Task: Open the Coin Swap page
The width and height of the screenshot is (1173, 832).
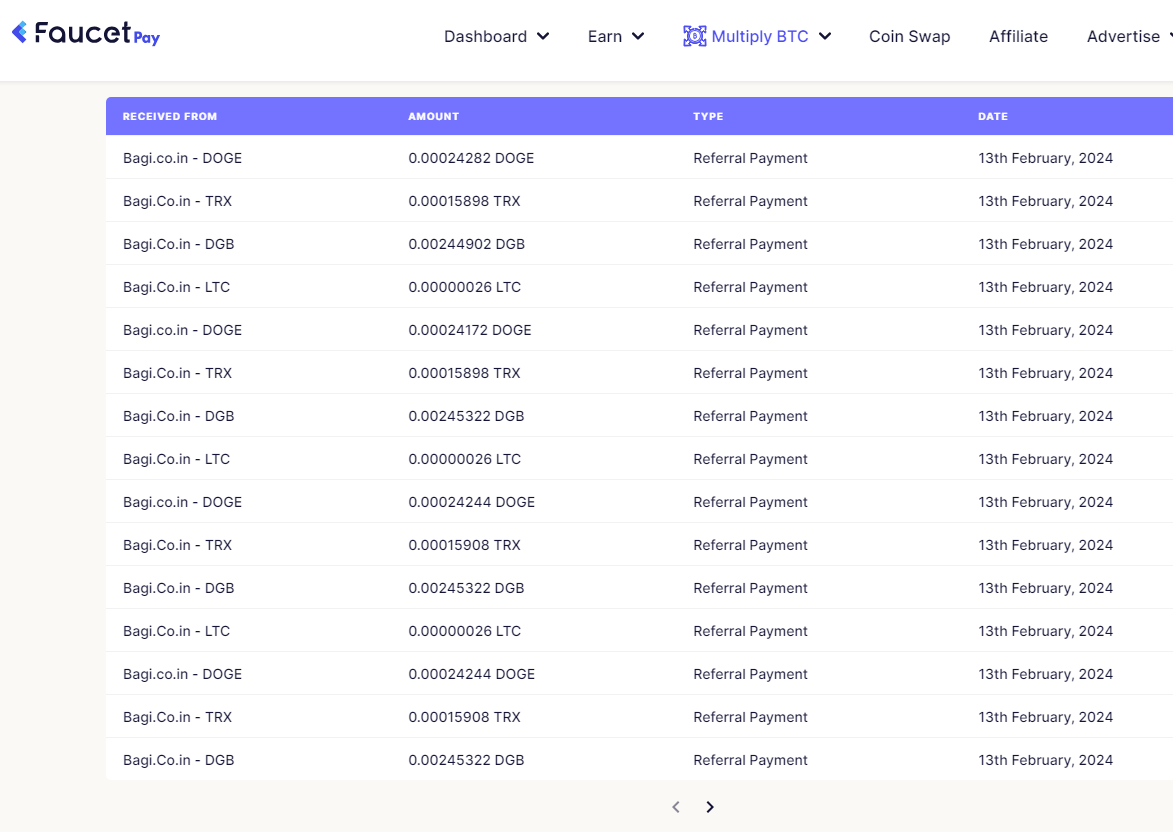Action: (x=910, y=36)
